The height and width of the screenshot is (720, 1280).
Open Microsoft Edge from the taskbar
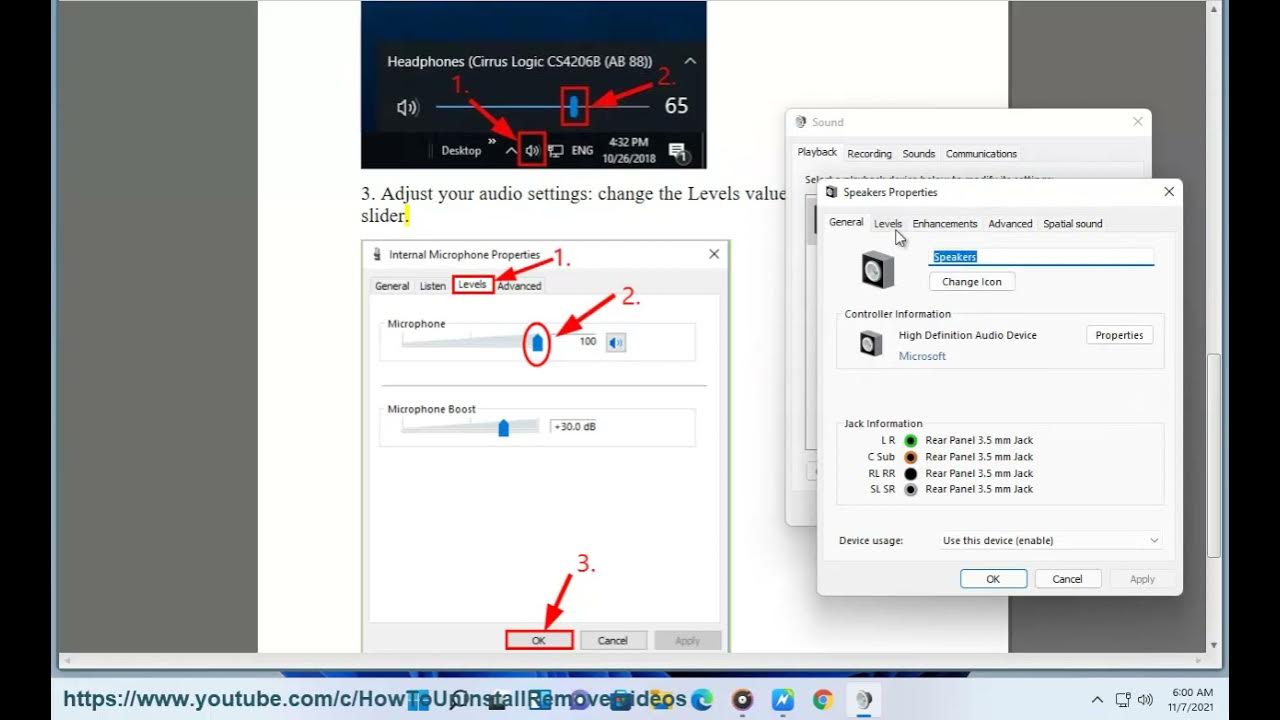[x=703, y=699]
